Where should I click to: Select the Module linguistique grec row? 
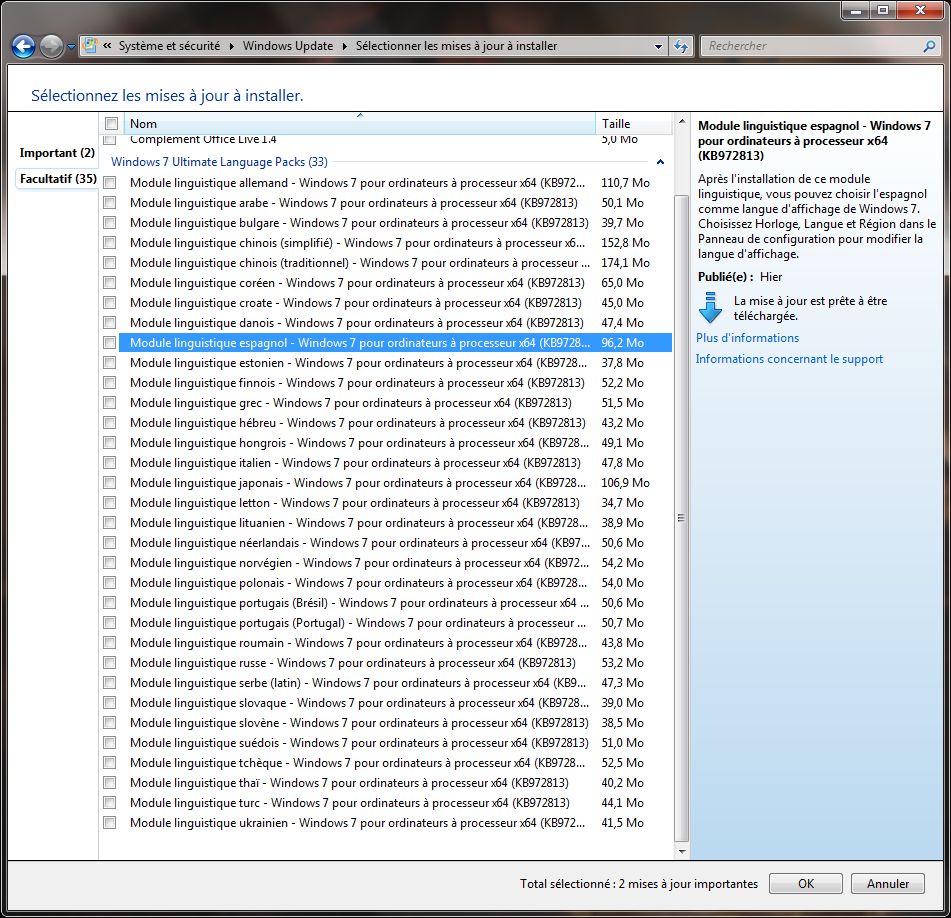pyautogui.click(x=395, y=403)
